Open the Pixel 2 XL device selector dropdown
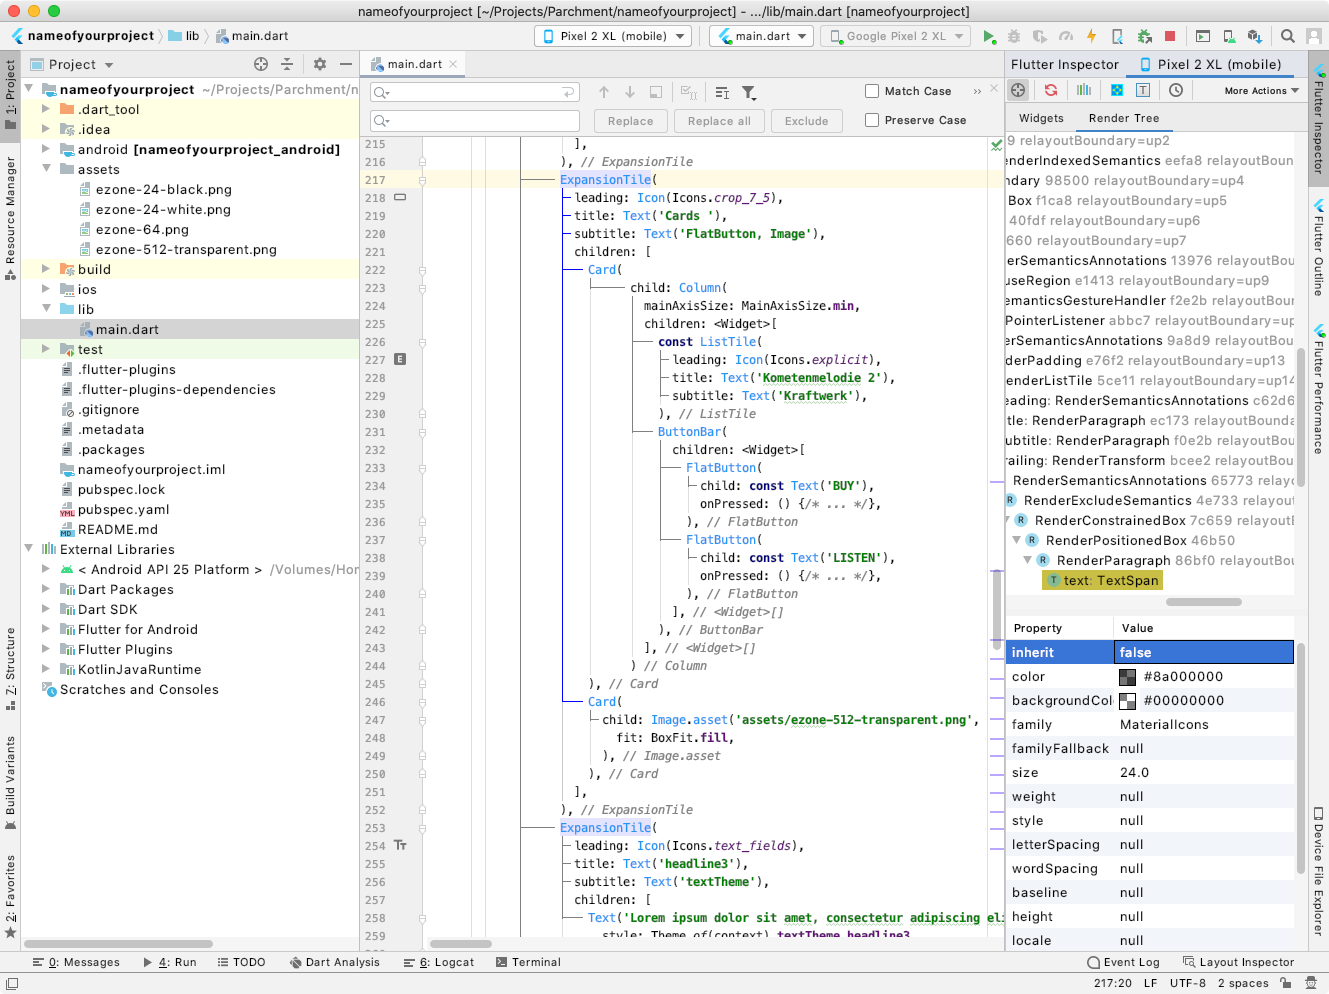Screen dimensions: 1329x994 coord(612,34)
